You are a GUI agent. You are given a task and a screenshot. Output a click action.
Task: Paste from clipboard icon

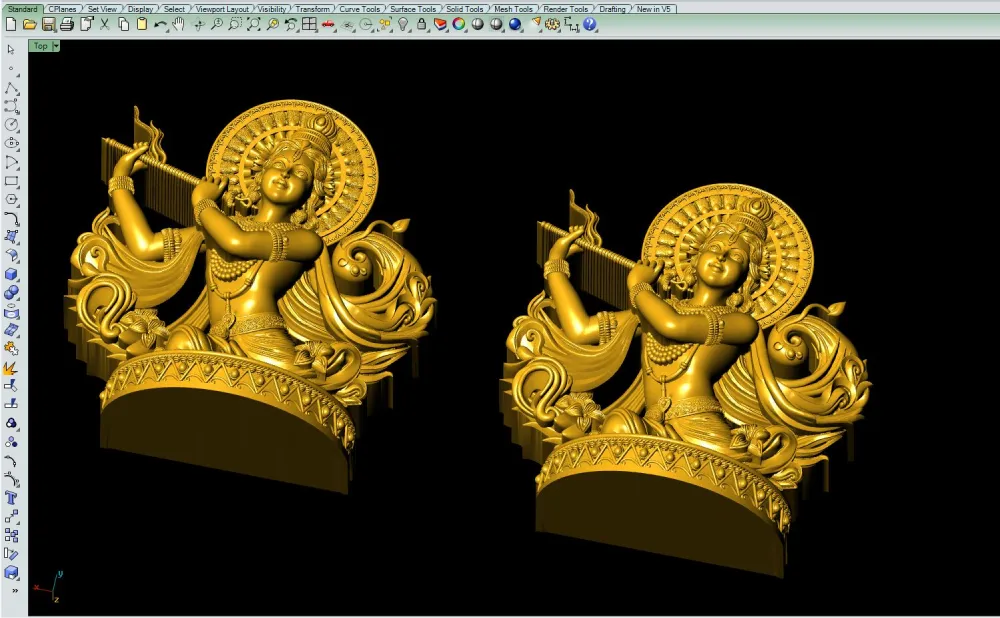[142, 24]
